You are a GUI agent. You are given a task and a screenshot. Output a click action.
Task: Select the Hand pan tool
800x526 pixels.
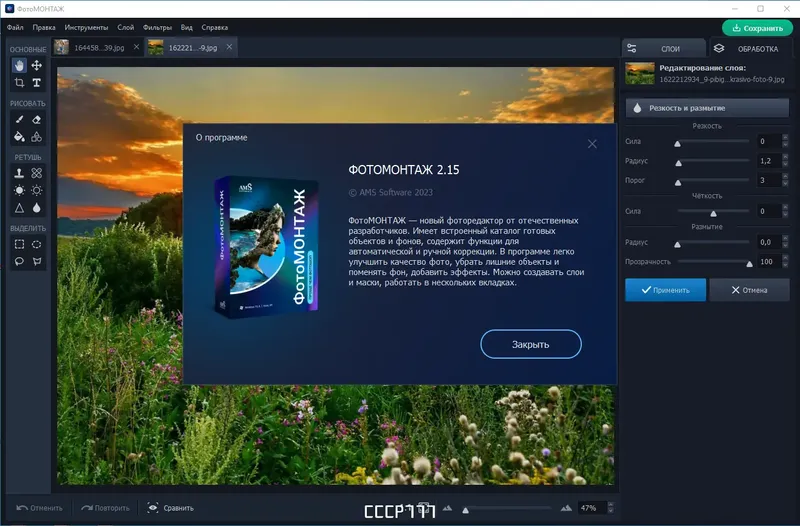[19, 65]
